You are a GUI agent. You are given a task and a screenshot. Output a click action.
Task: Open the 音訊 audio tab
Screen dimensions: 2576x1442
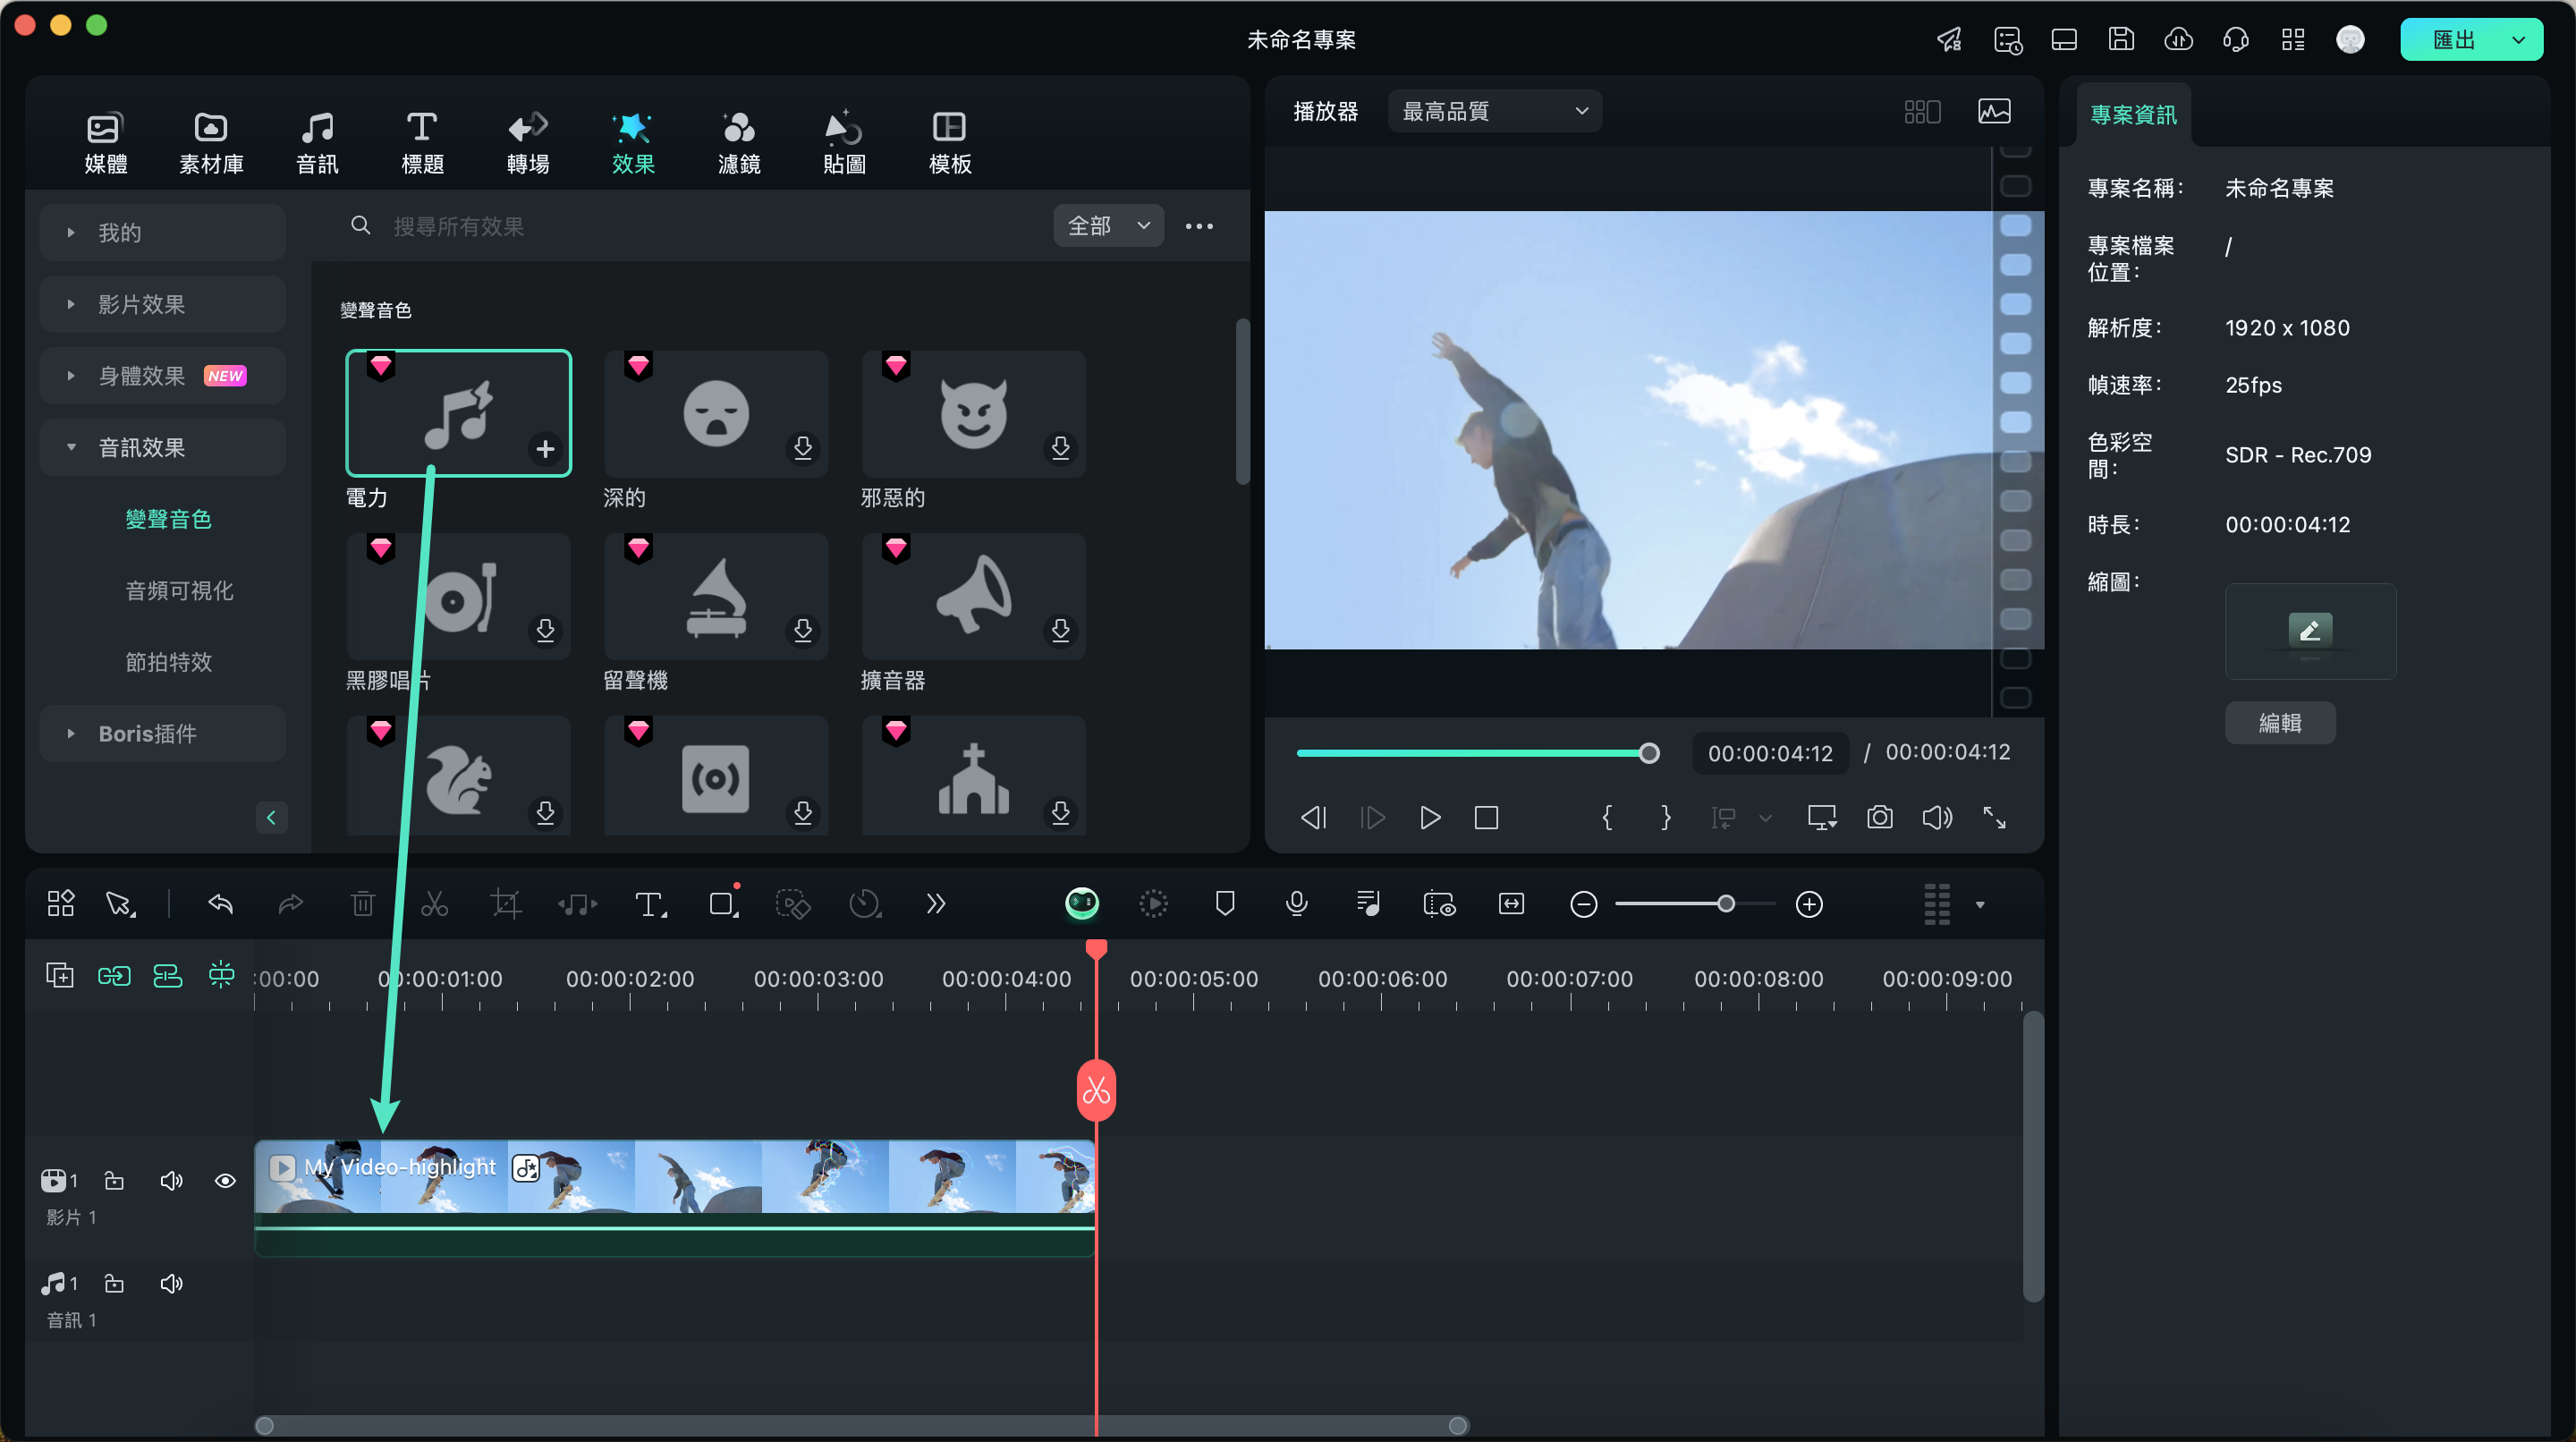point(317,142)
